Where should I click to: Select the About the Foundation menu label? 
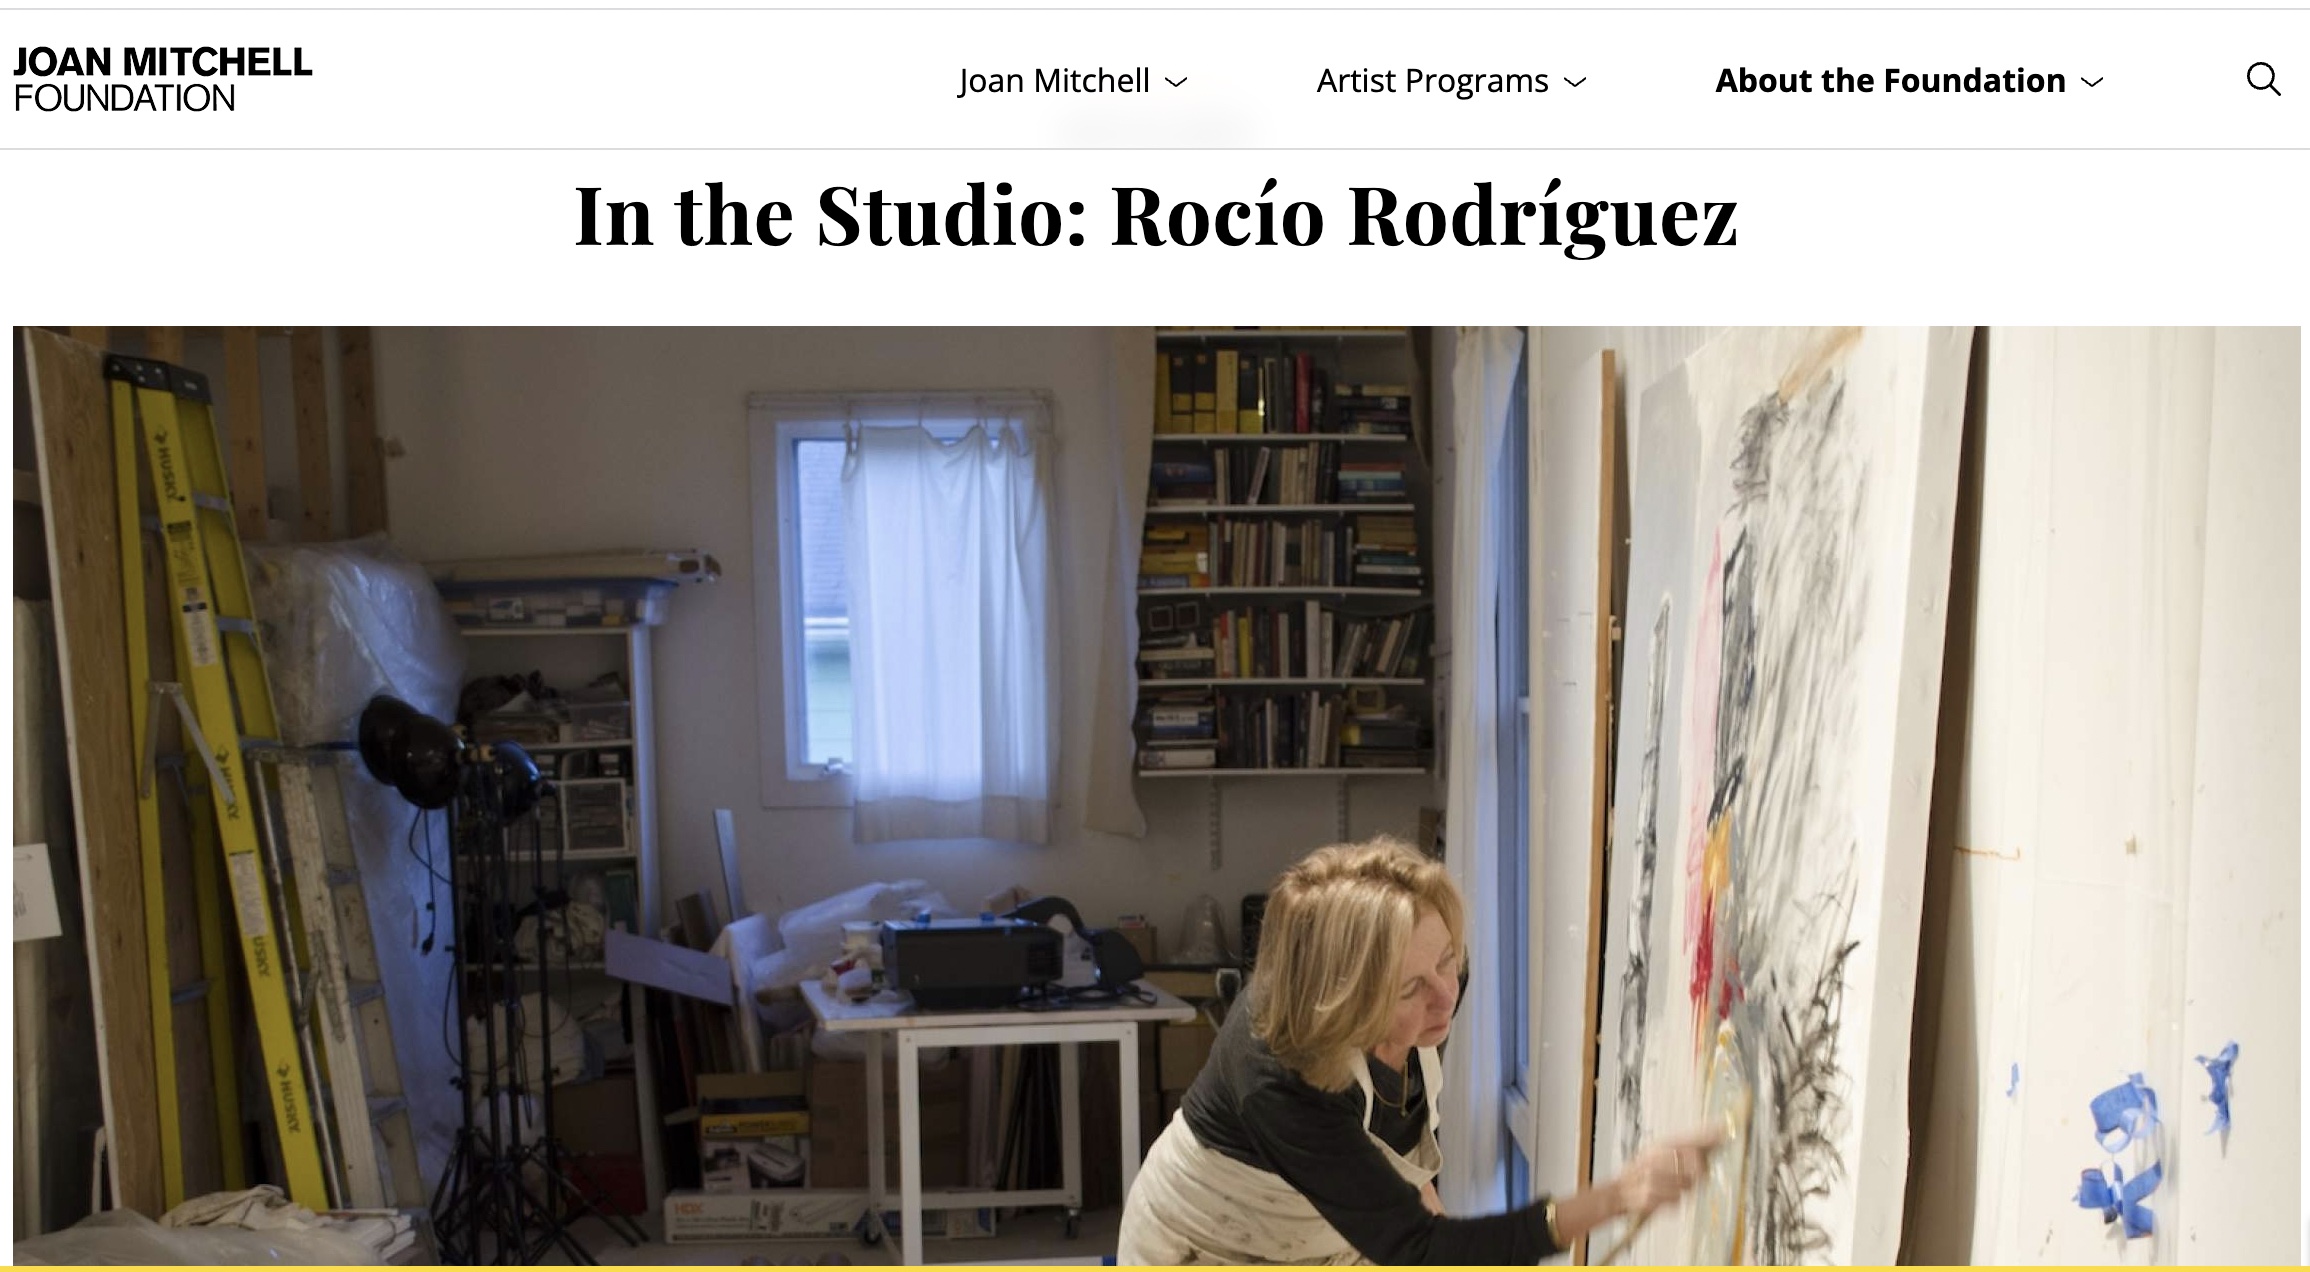pyautogui.click(x=1890, y=80)
